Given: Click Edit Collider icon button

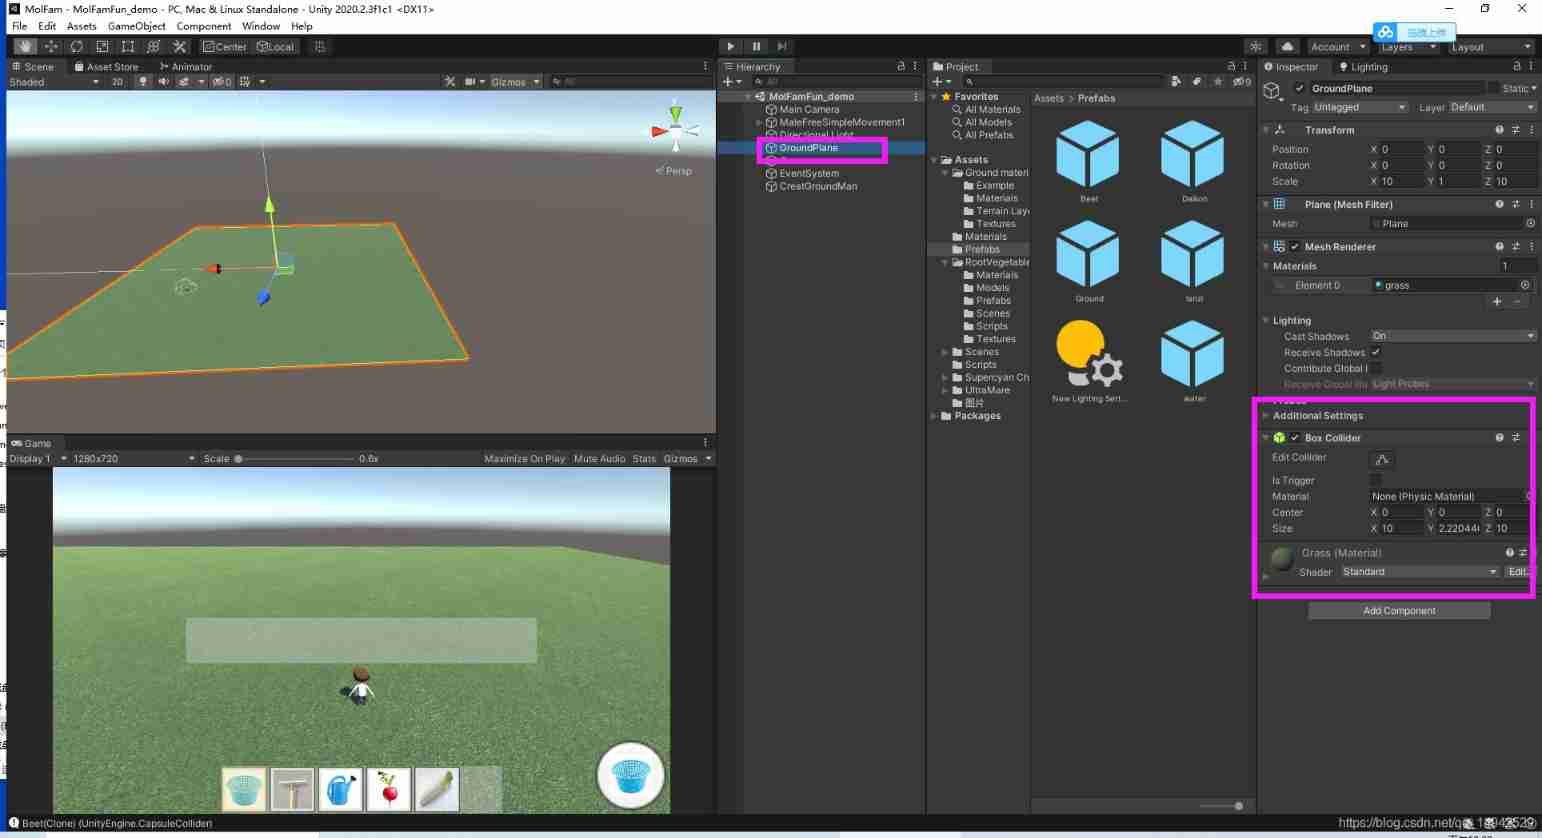Looking at the screenshot, I should pos(1382,459).
